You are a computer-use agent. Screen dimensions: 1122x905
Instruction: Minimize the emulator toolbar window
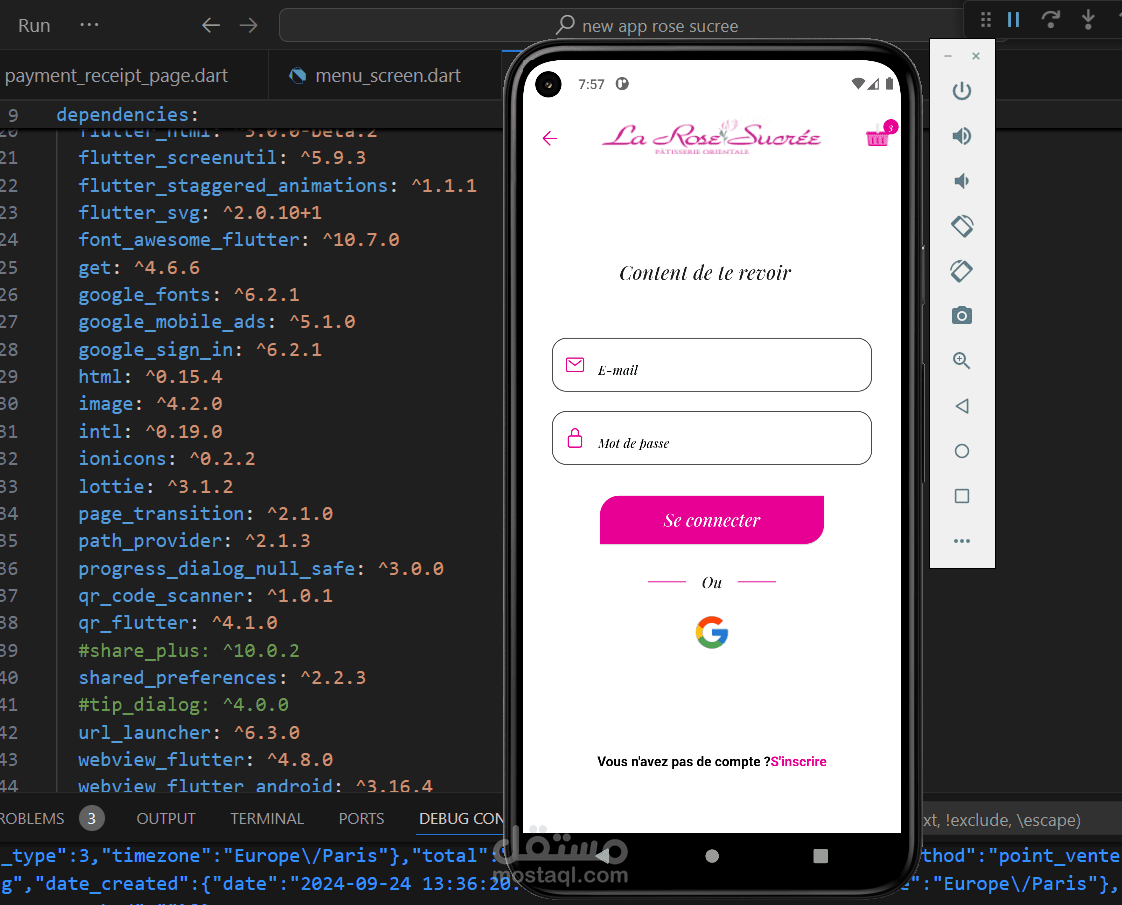948,56
